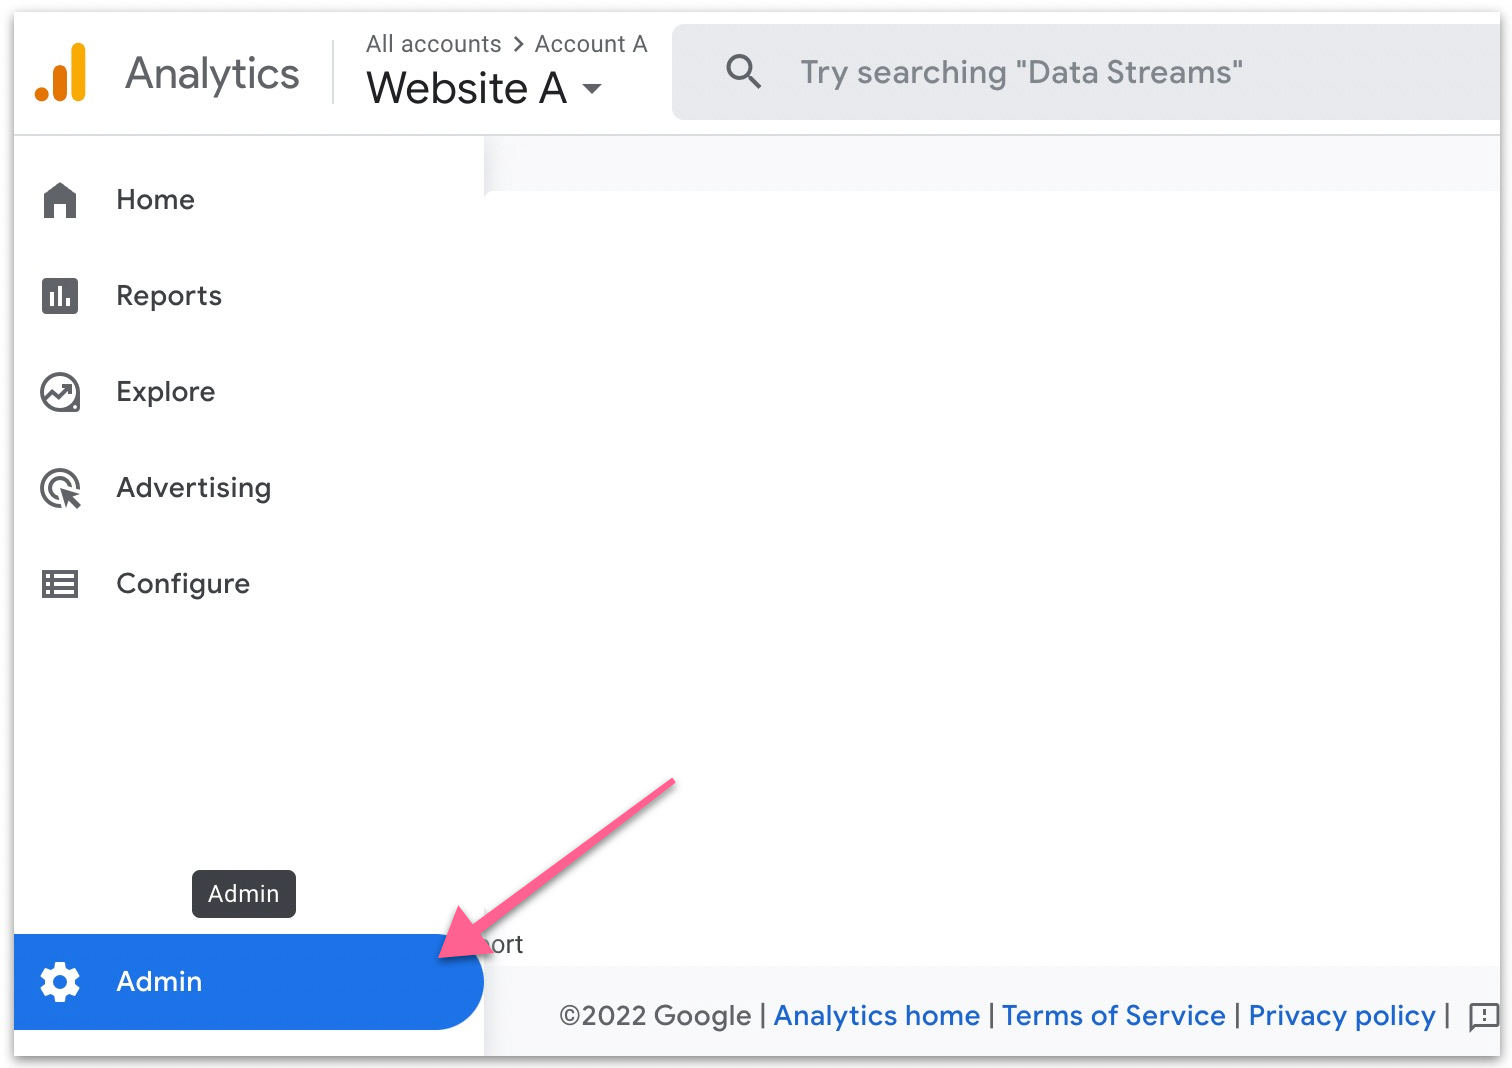Screen dimensions: 1512x1068
Task: Click the Google Analytics logo icon
Action: [x=61, y=73]
